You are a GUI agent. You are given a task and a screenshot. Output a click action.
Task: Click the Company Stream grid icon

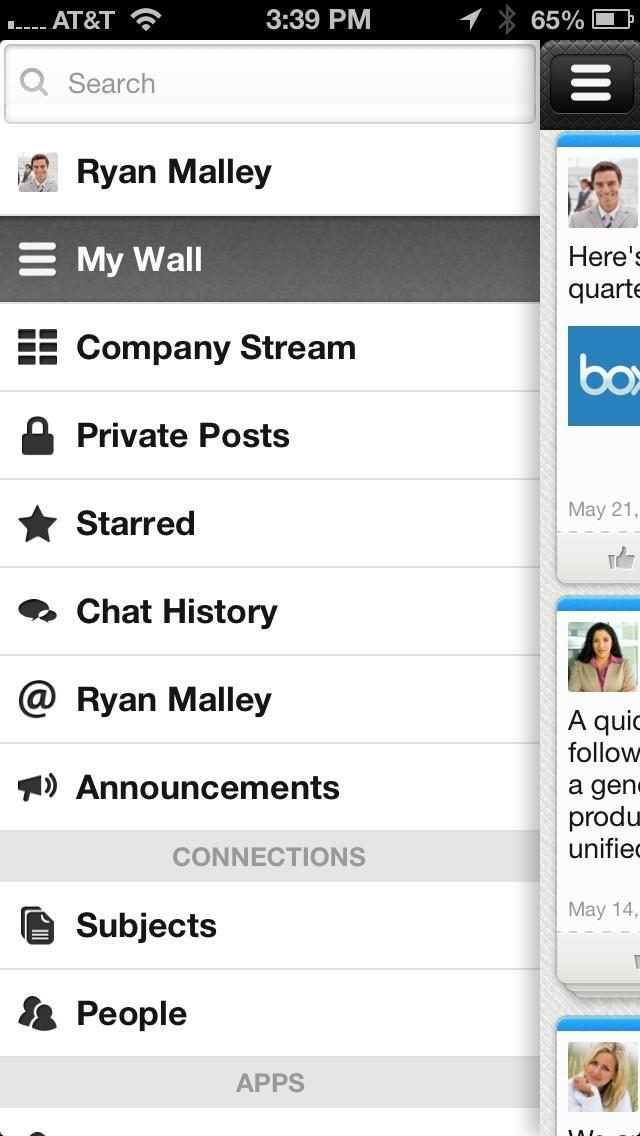coord(38,347)
